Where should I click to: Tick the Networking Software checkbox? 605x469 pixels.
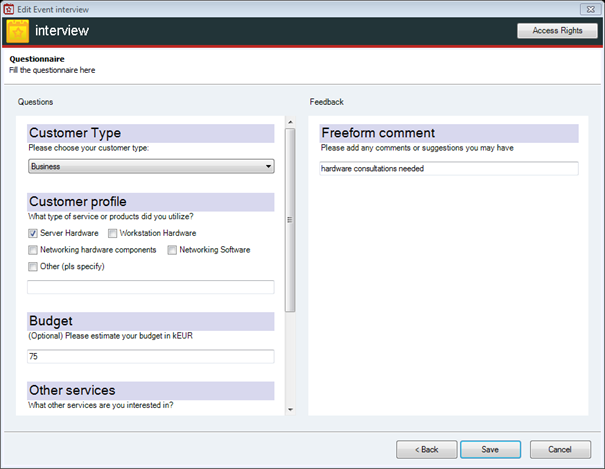click(x=172, y=250)
